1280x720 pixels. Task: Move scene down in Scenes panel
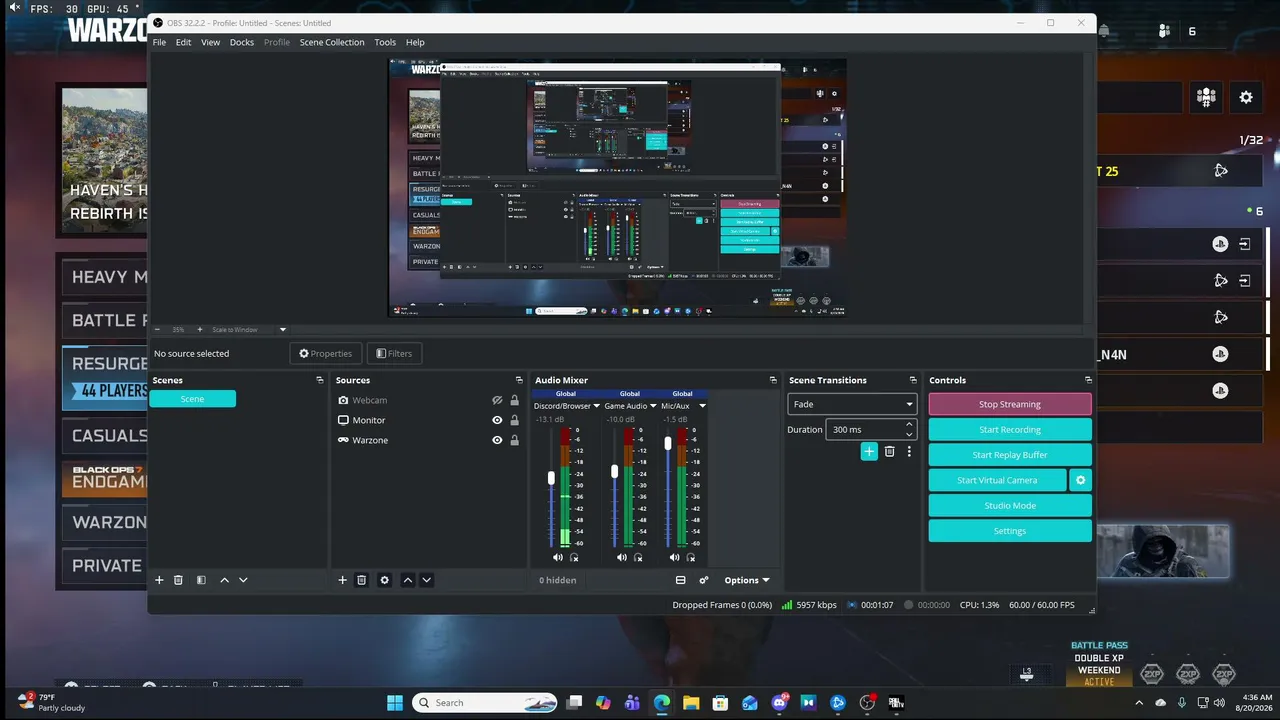(243, 580)
